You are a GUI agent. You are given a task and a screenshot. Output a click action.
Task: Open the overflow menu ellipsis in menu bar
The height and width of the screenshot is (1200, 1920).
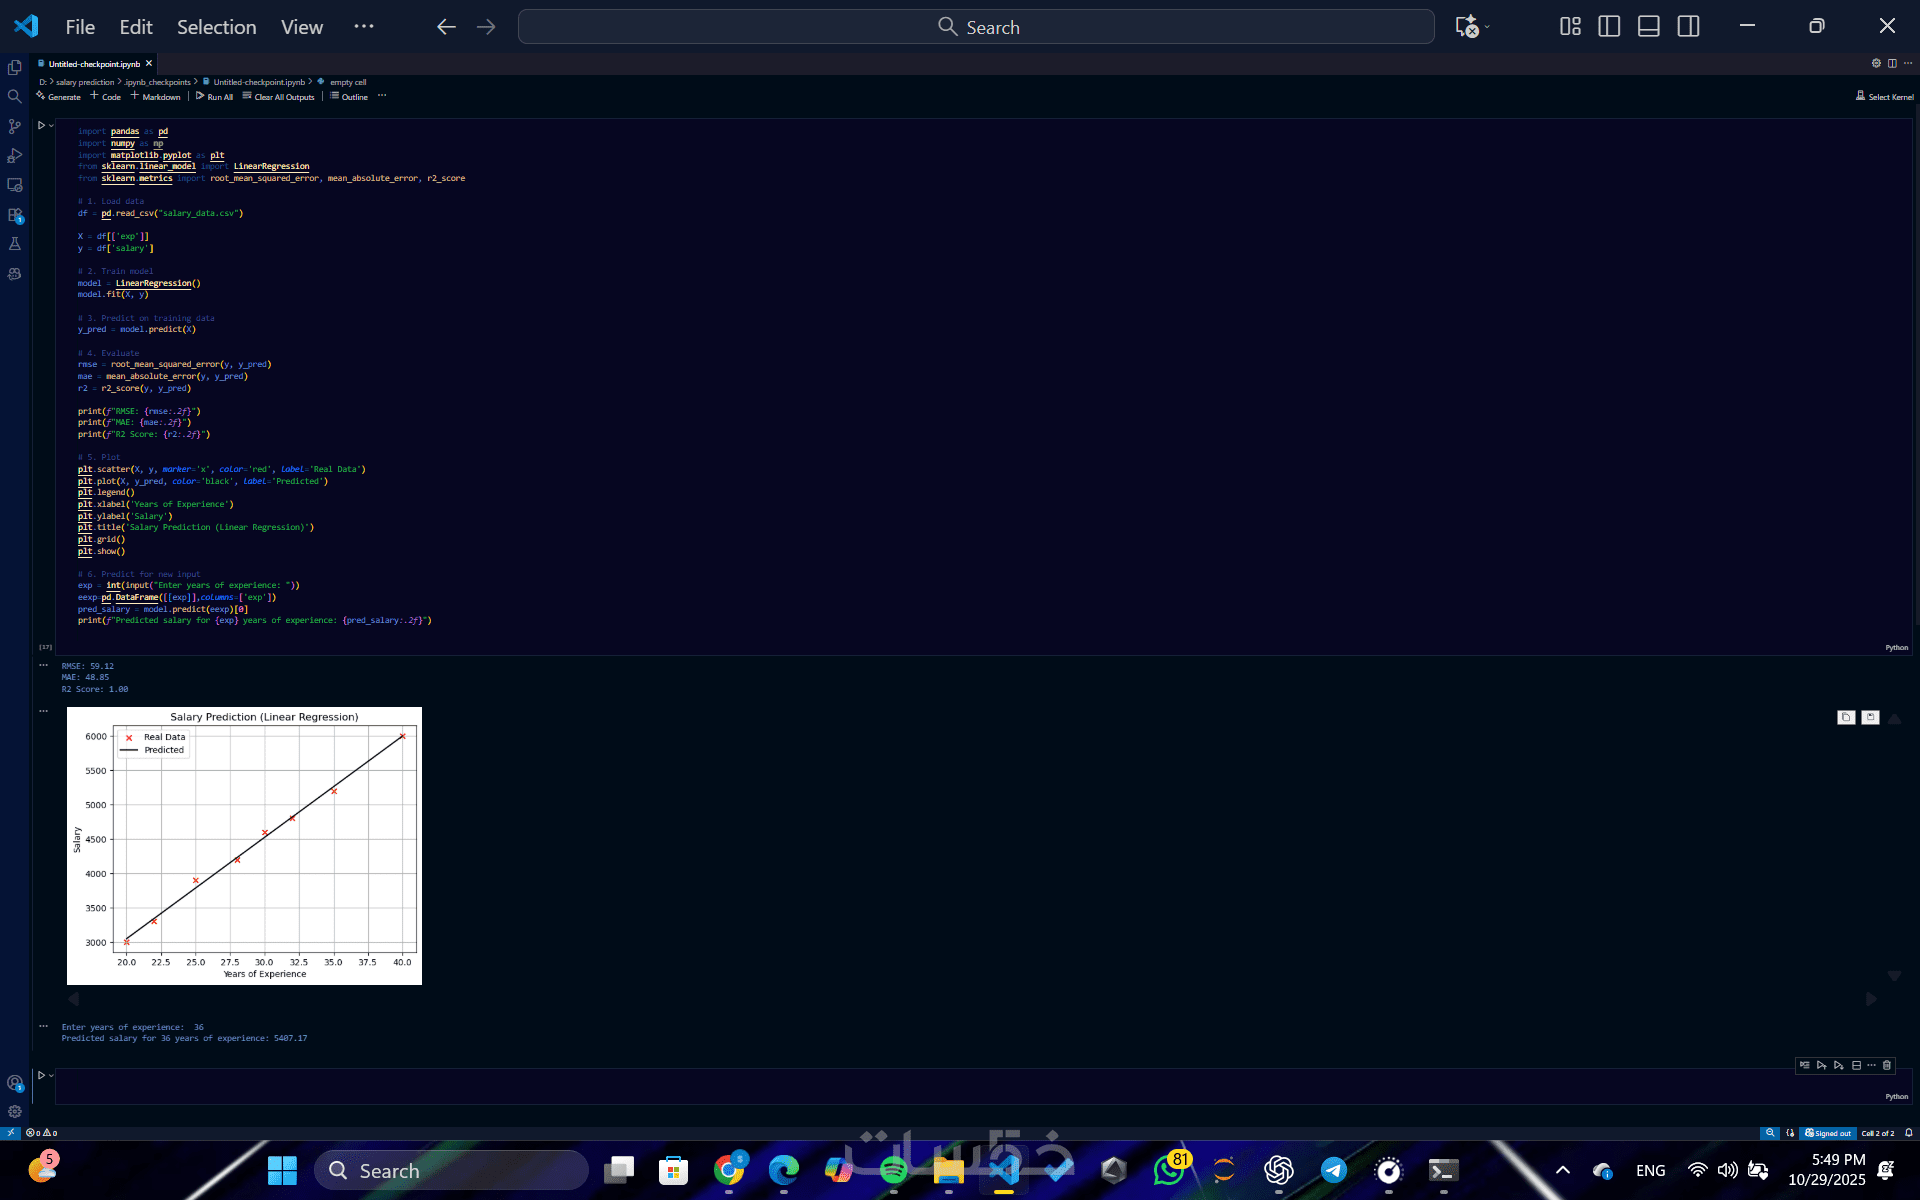[x=364, y=27]
